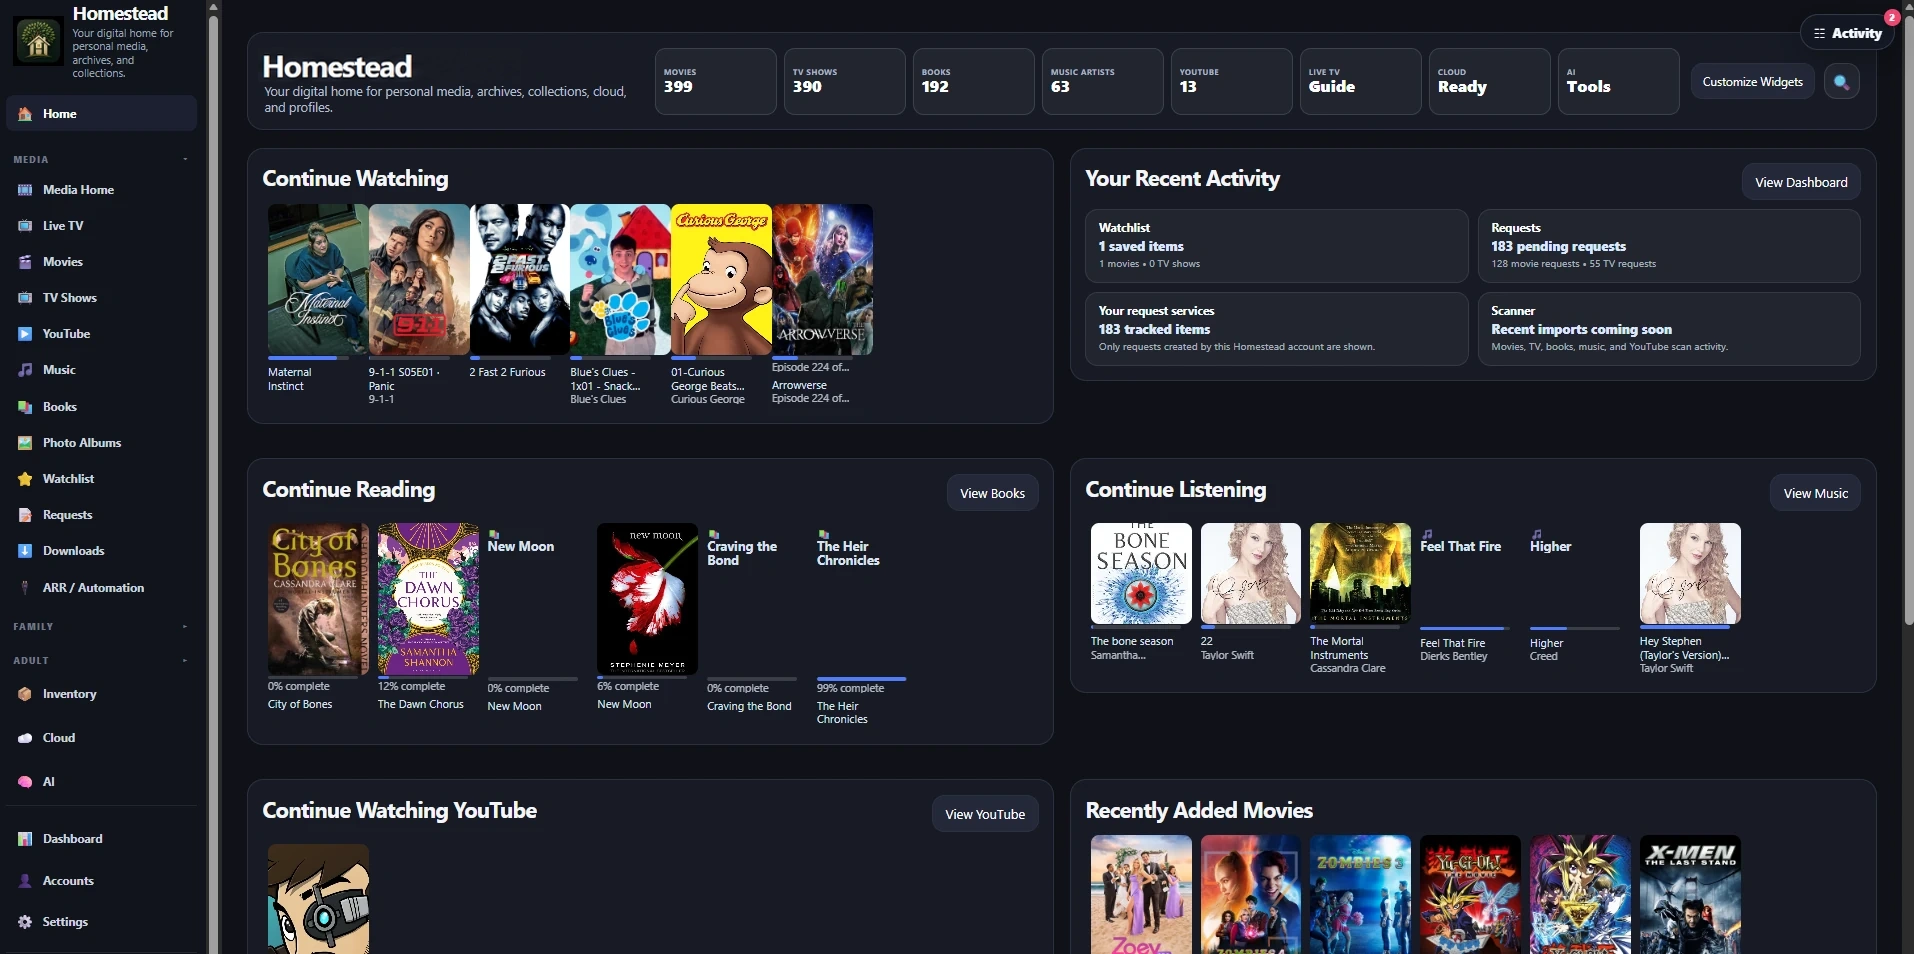This screenshot has width=1914, height=954.
Task: Open the 2 Fast 2 Furious poster
Action: [519, 279]
